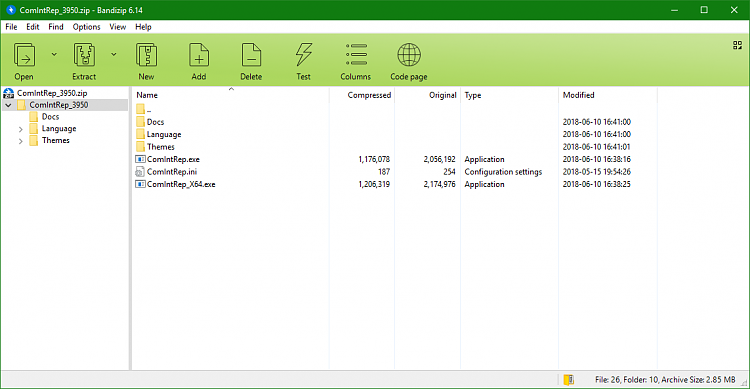Click the Docs folder icon in file list

[x=140, y=122]
